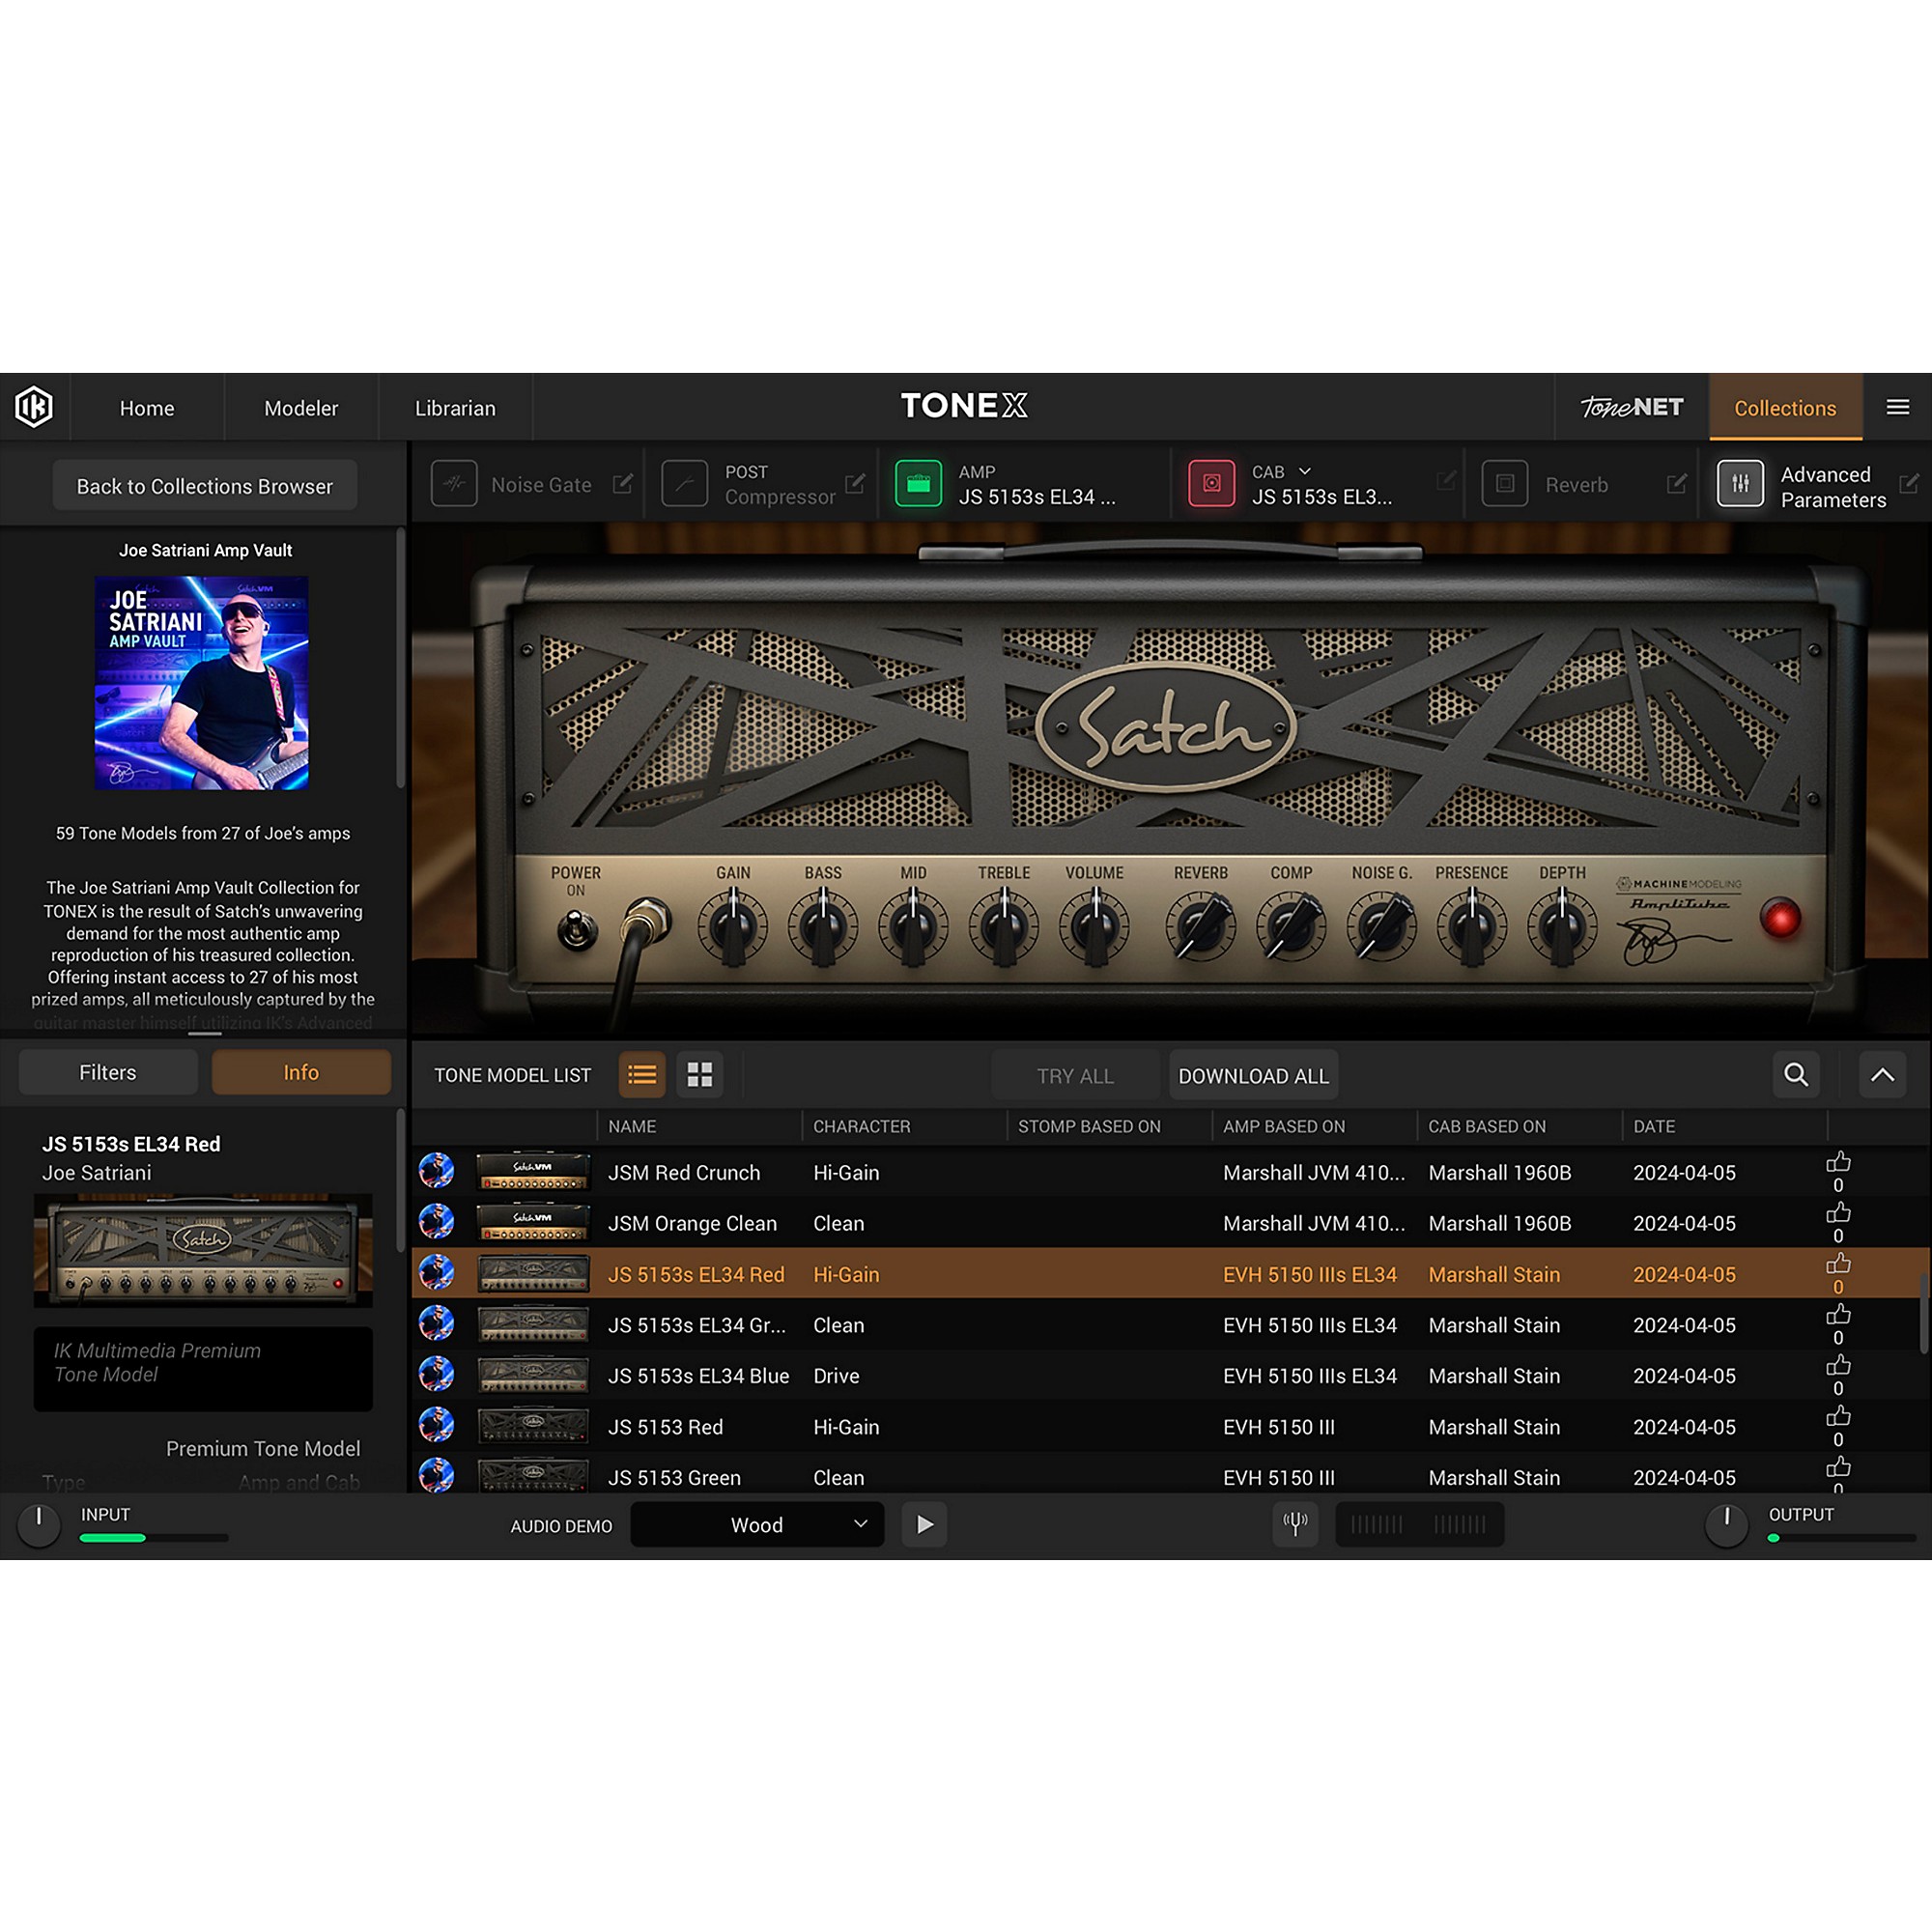
Task: Select the JS 5153 Green row
Action: click(x=1170, y=1476)
